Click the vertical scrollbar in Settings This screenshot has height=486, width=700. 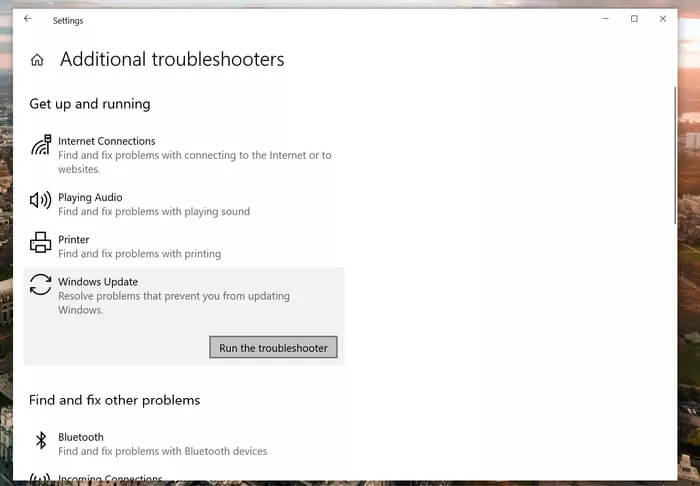[x=675, y=155]
